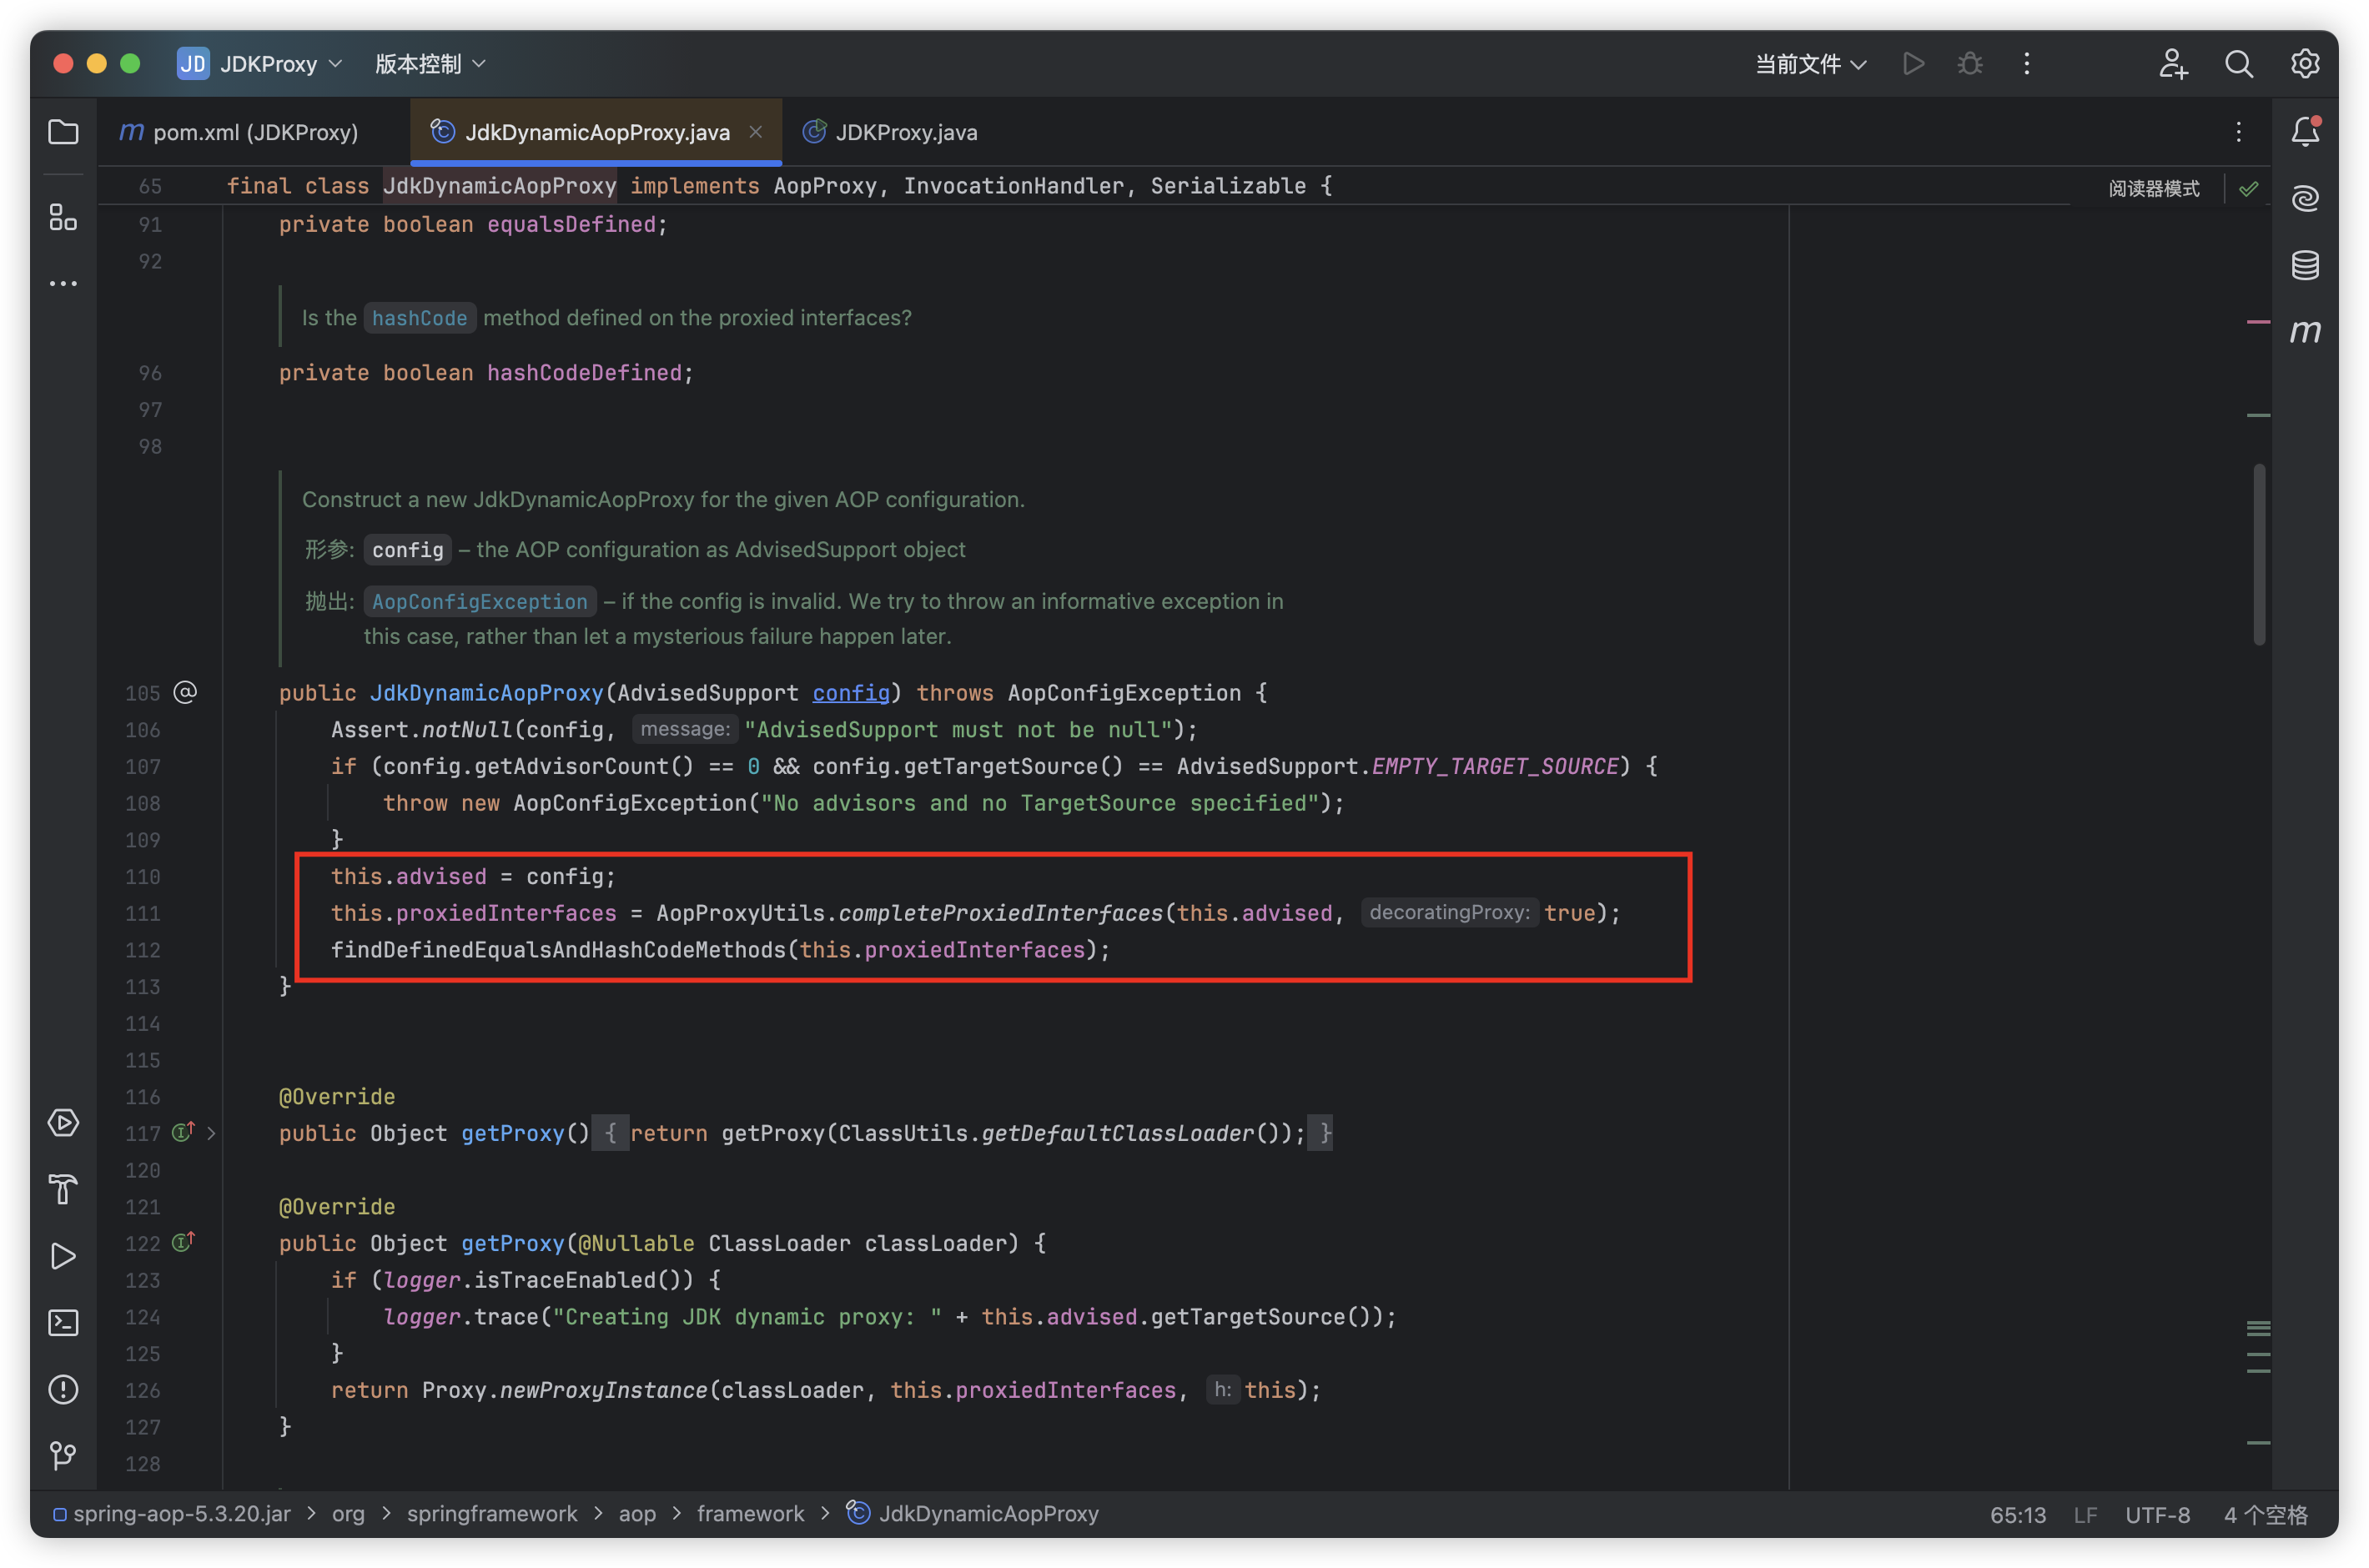Open the Notifications bell icon
The height and width of the screenshot is (1568, 2369).
(2305, 132)
